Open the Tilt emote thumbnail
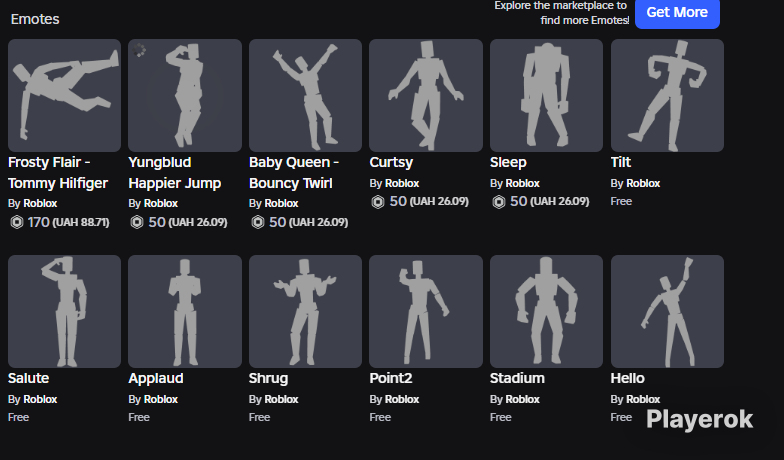 (667, 96)
